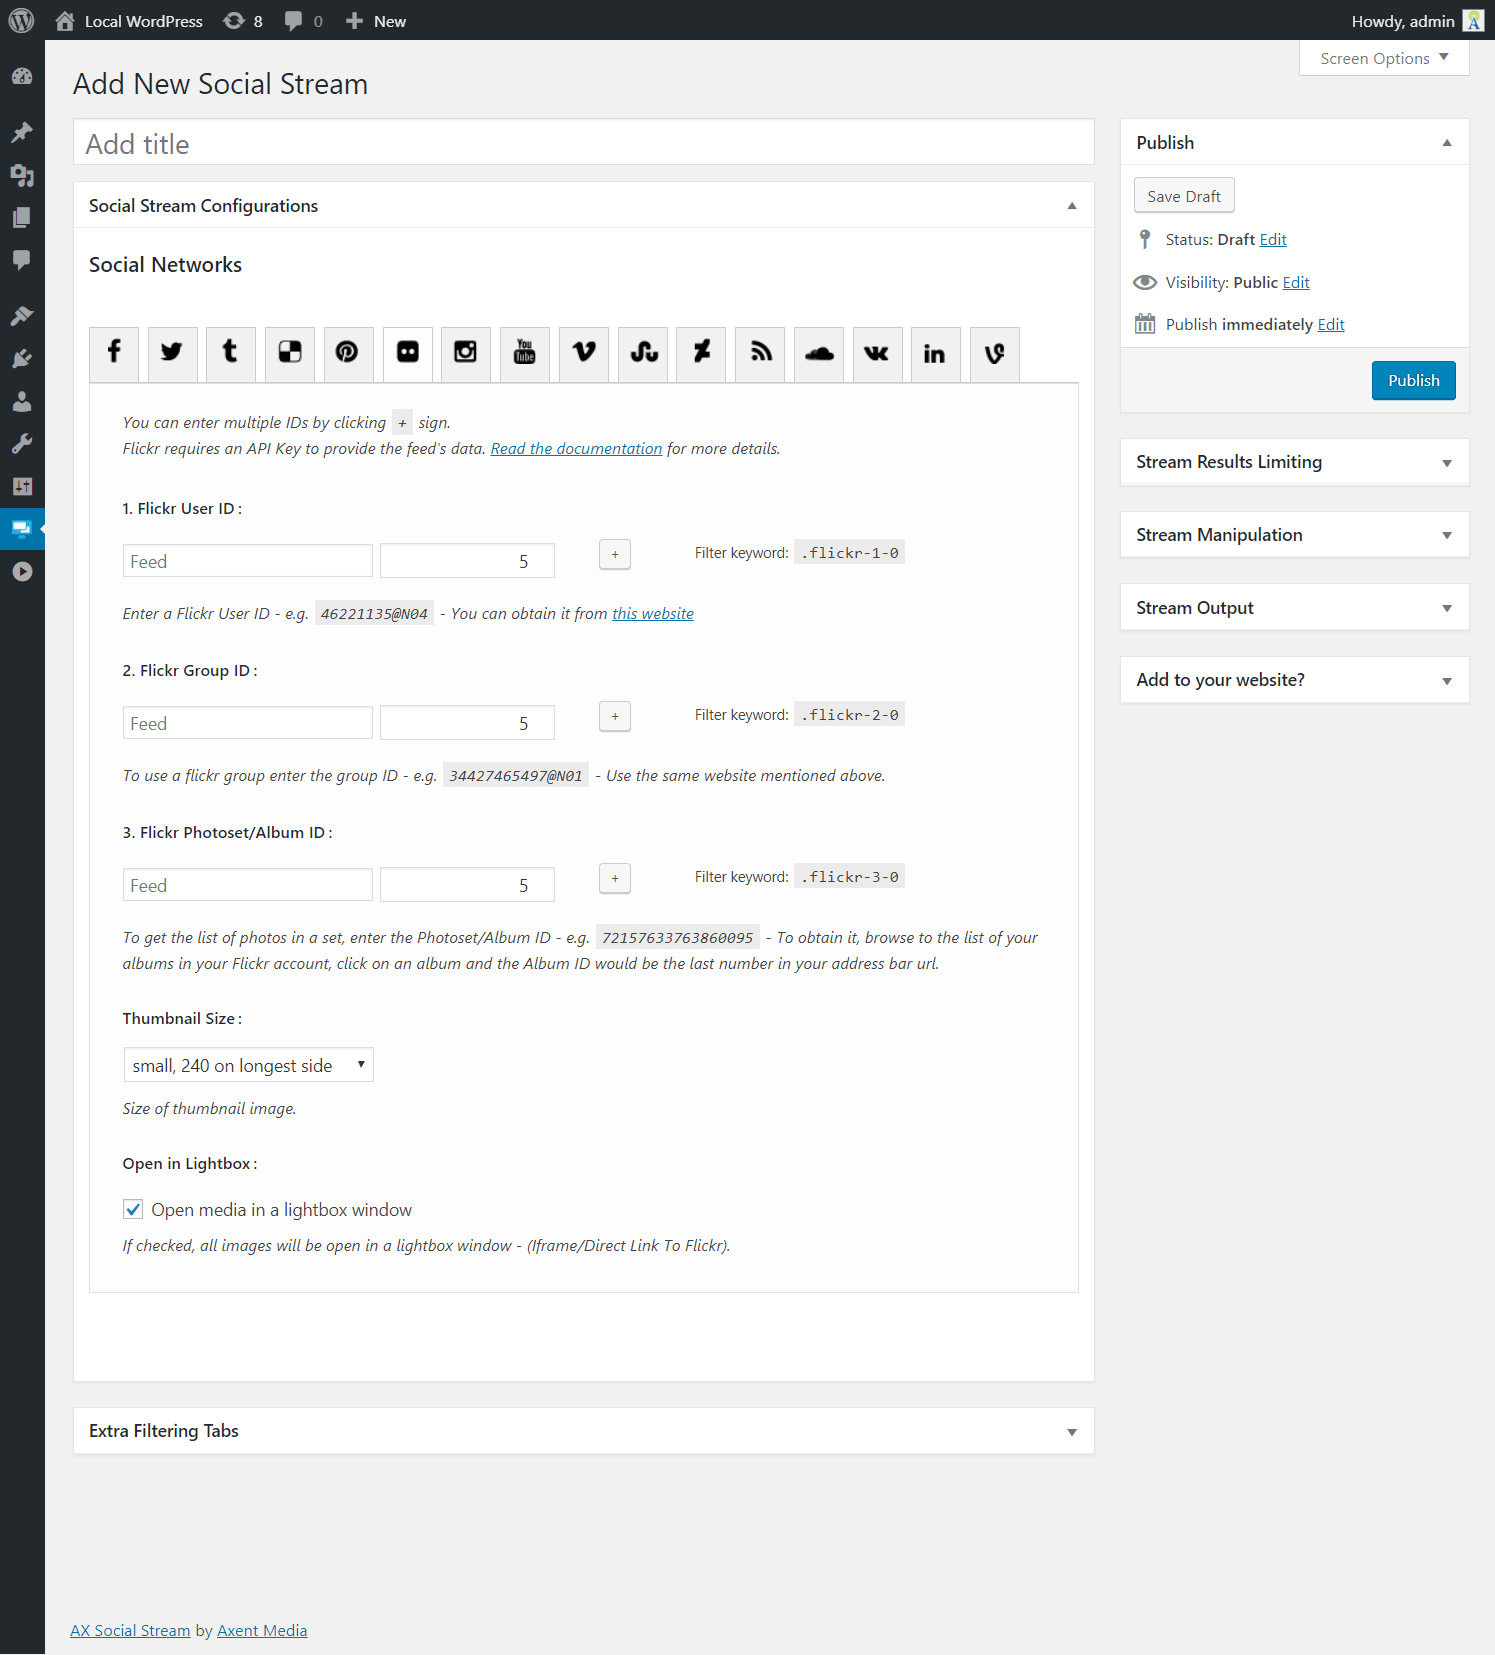The width and height of the screenshot is (1495, 1655).
Task: Collapse the Publish box arrow
Action: point(1446,143)
